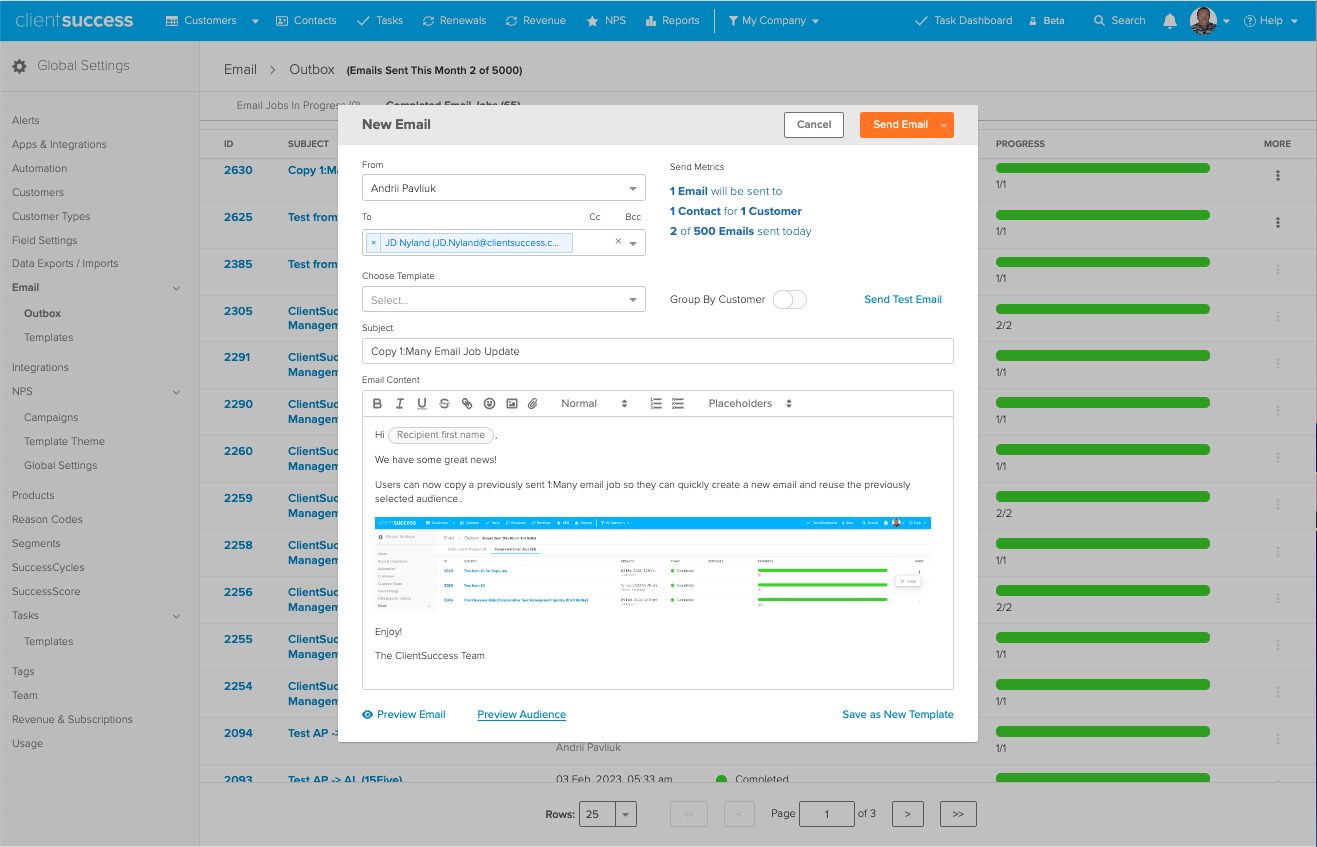The height and width of the screenshot is (847, 1317).
Task: Open Send Email options arrow
Action: pyautogui.click(x=943, y=125)
